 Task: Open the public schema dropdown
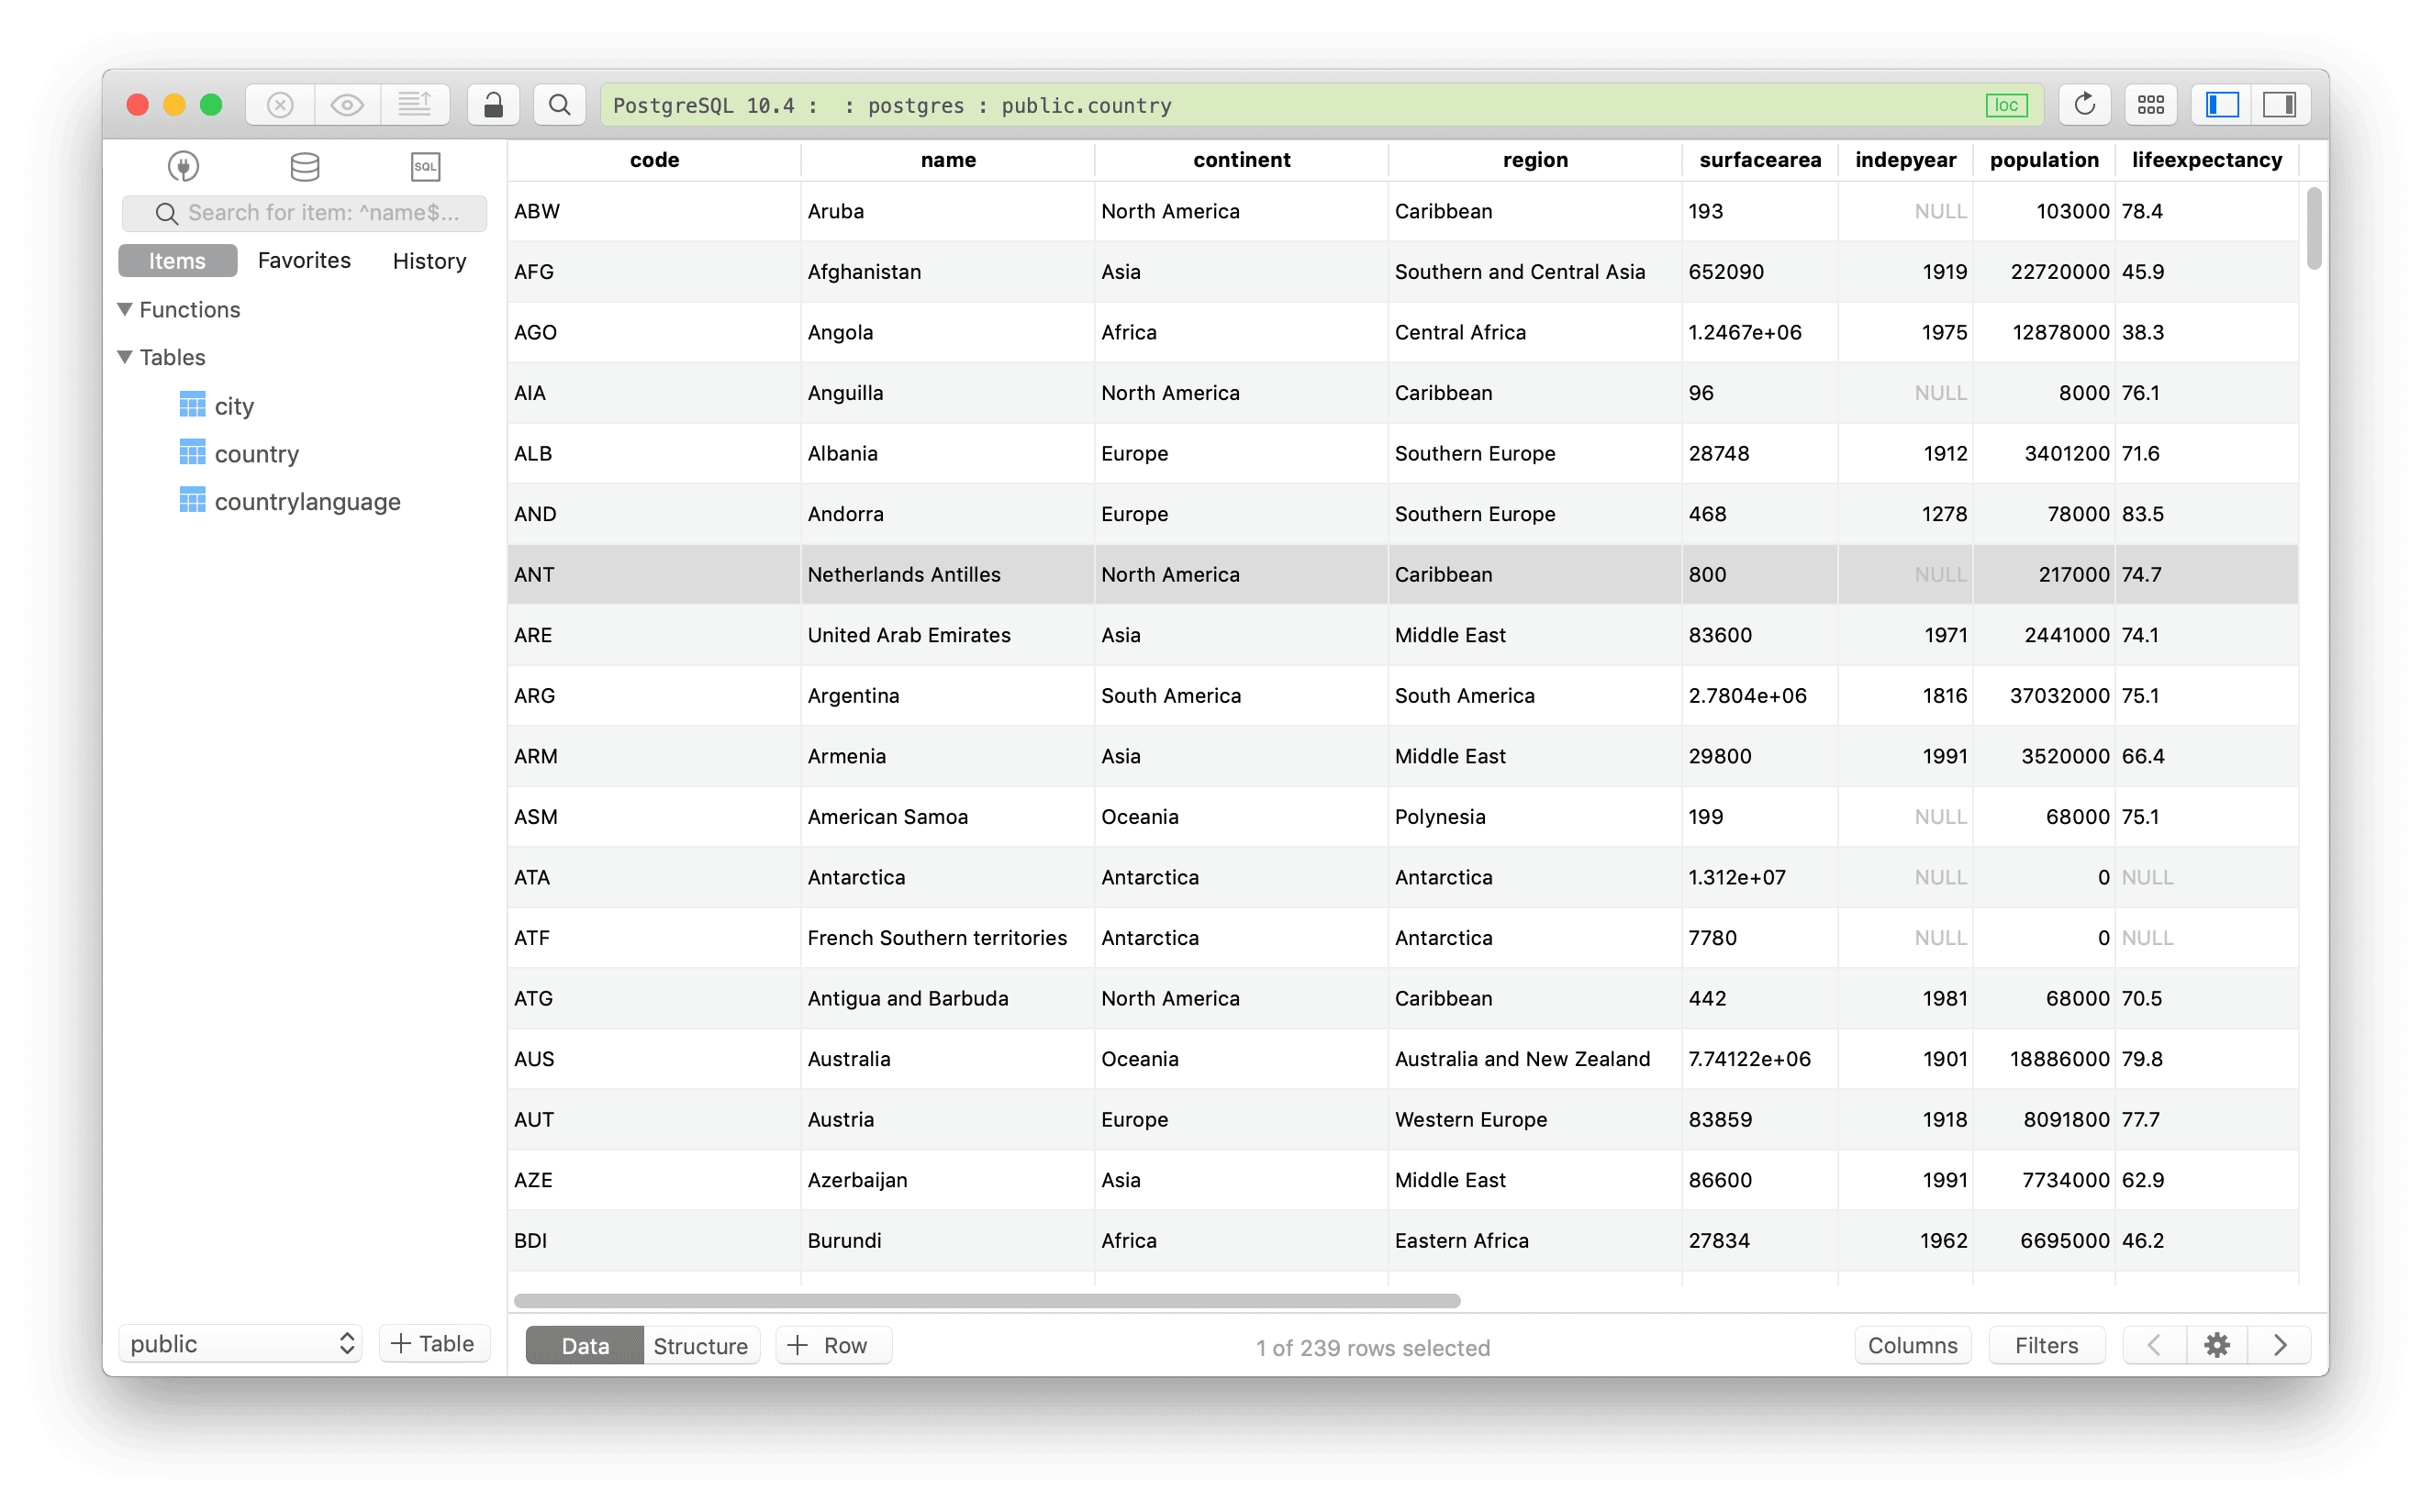(x=241, y=1344)
